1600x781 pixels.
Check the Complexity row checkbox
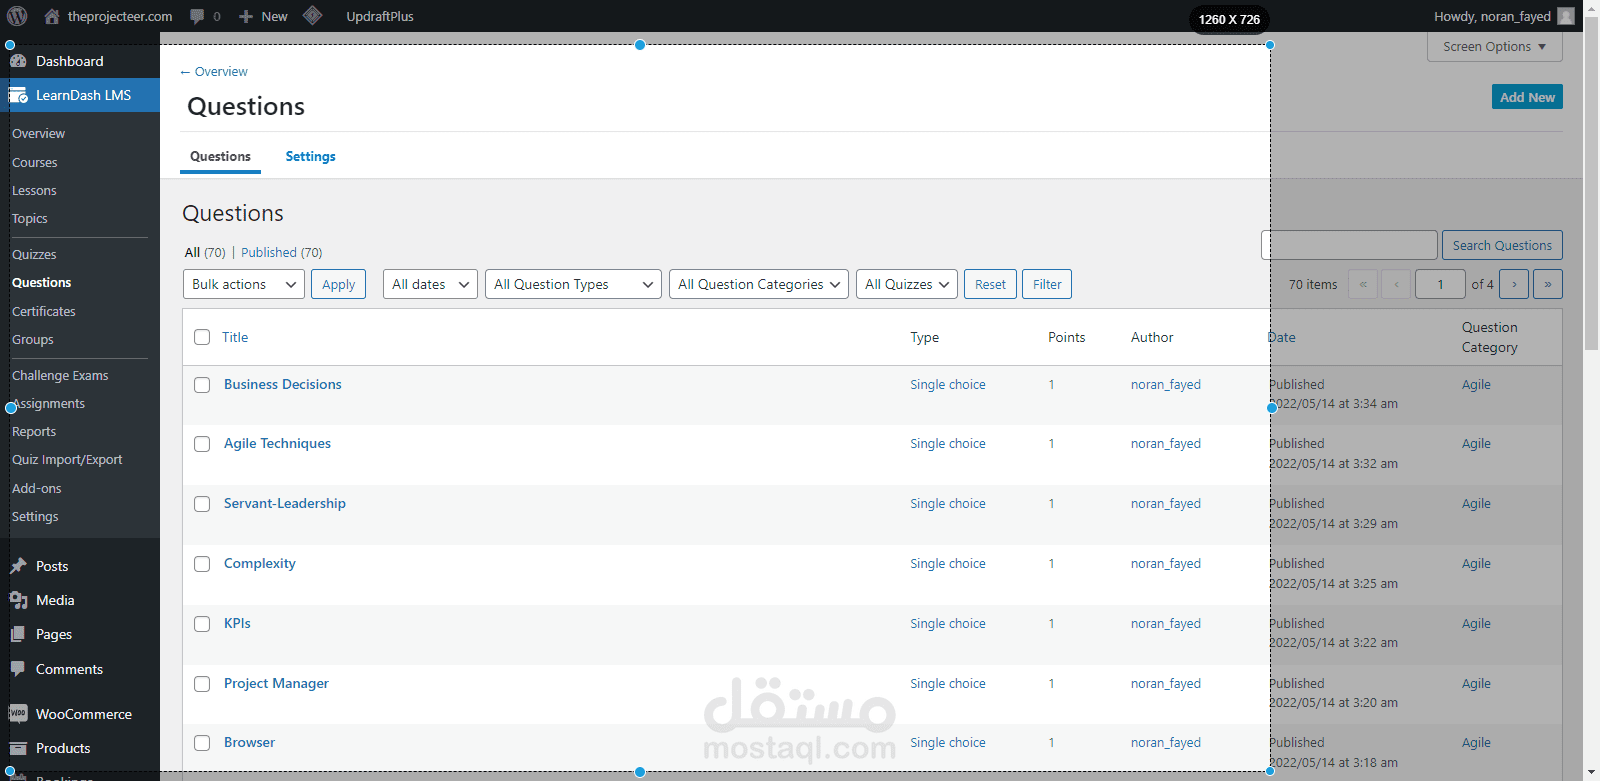click(202, 564)
